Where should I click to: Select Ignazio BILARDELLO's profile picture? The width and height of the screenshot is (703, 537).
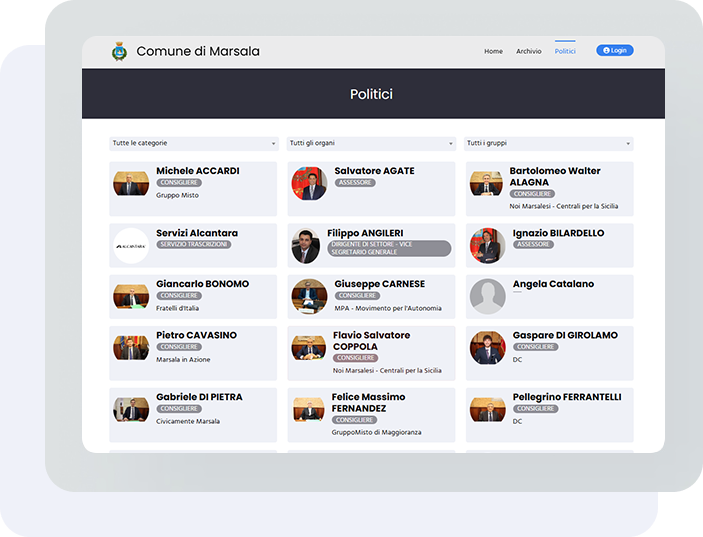pos(487,245)
